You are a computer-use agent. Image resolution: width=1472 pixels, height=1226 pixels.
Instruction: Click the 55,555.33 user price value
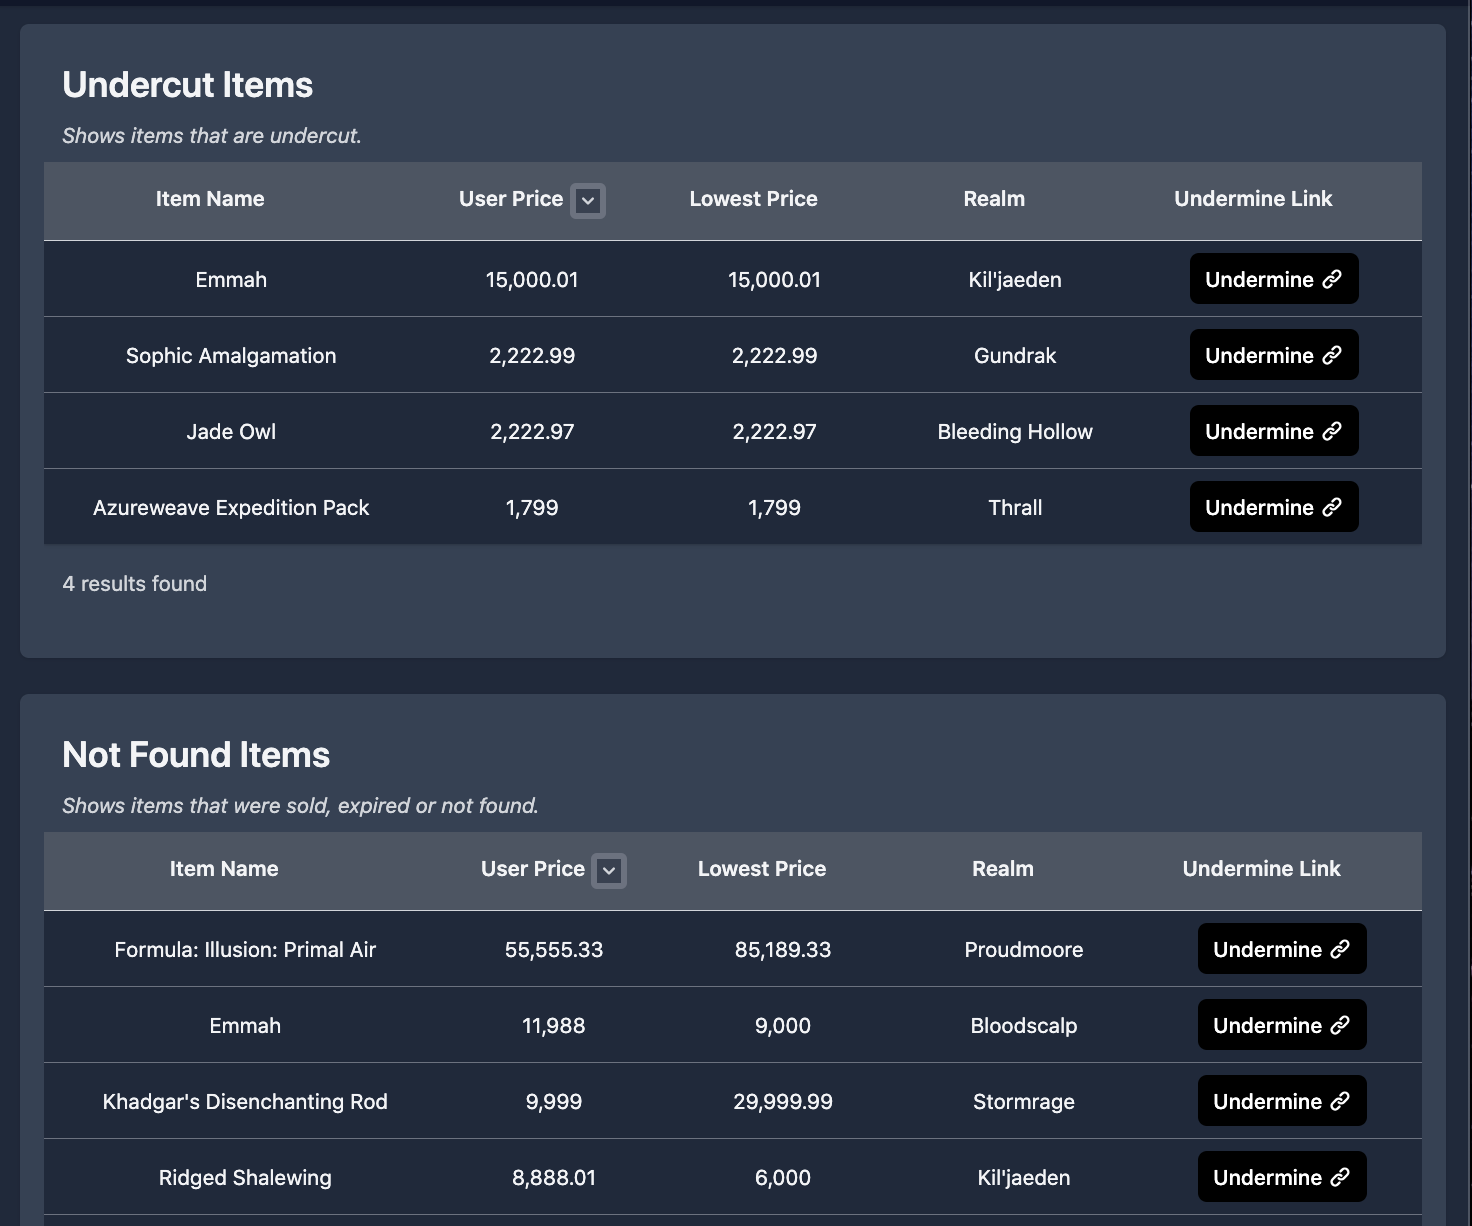pos(554,950)
